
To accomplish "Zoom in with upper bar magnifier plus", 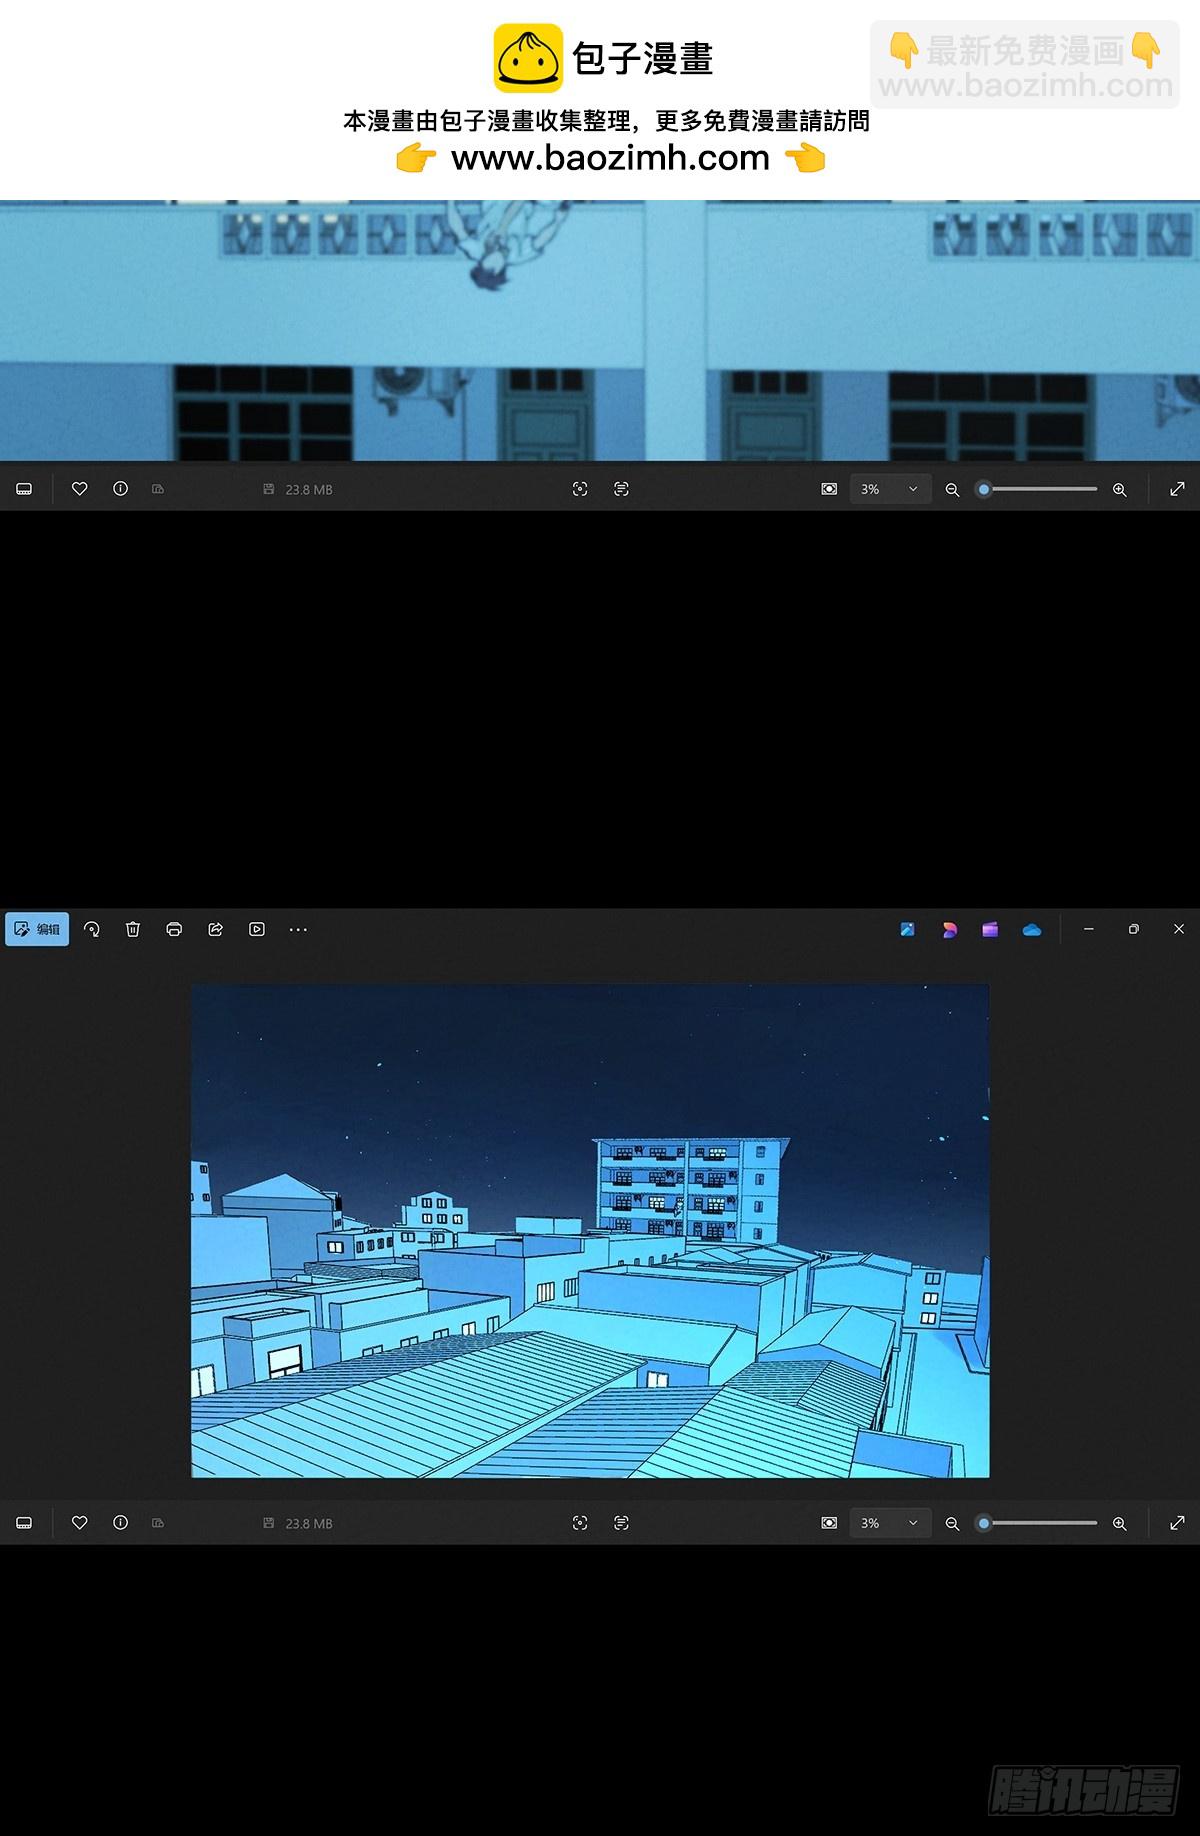I will pyautogui.click(x=1119, y=489).
